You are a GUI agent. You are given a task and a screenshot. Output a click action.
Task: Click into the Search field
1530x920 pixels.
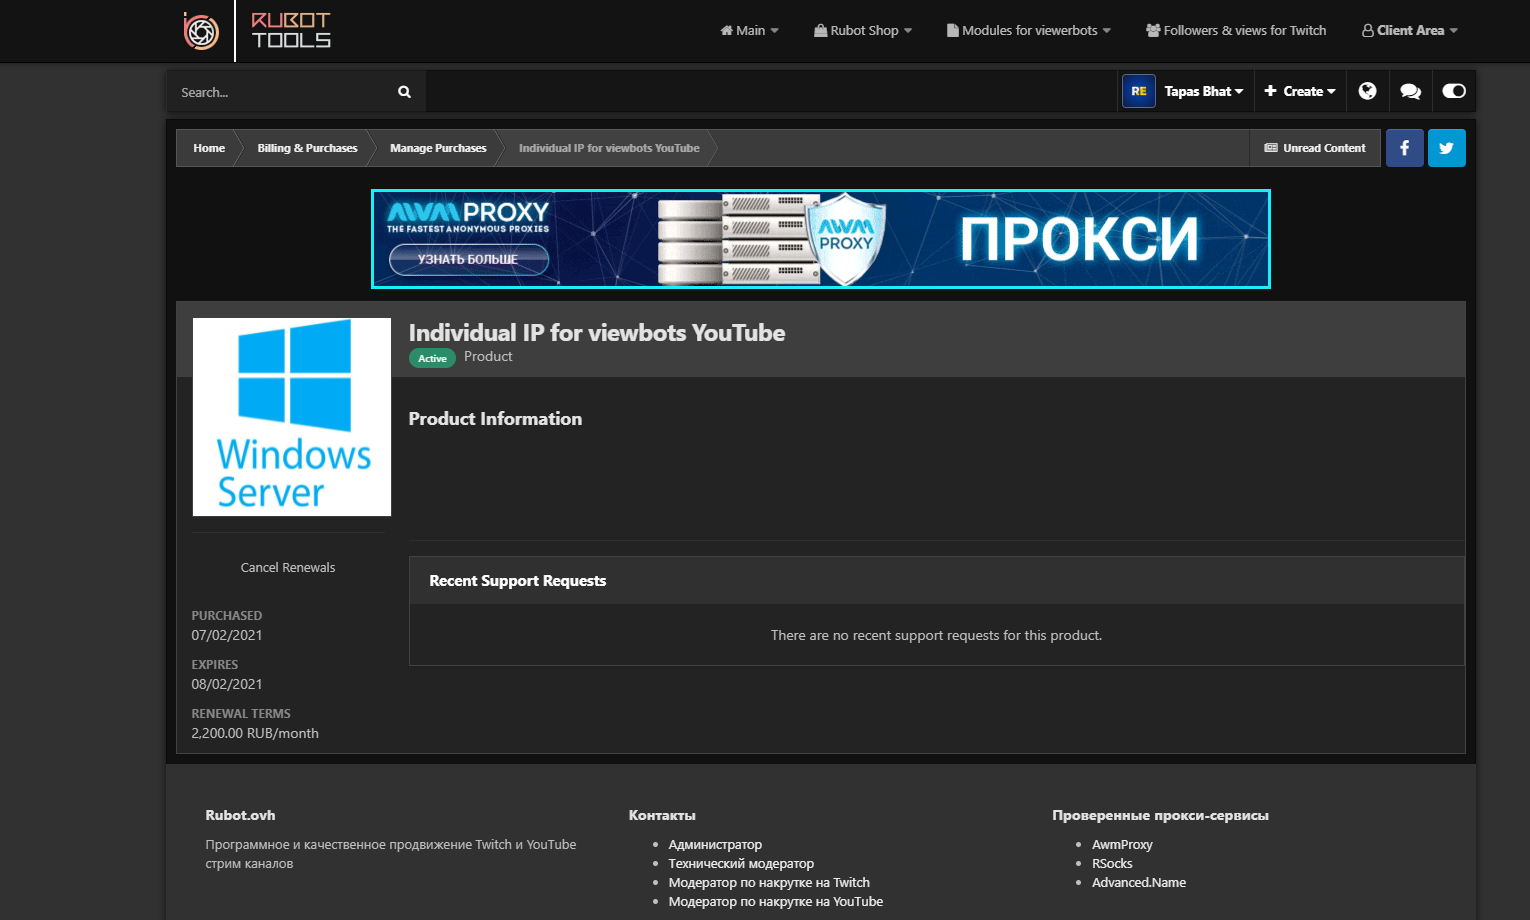coord(285,92)
